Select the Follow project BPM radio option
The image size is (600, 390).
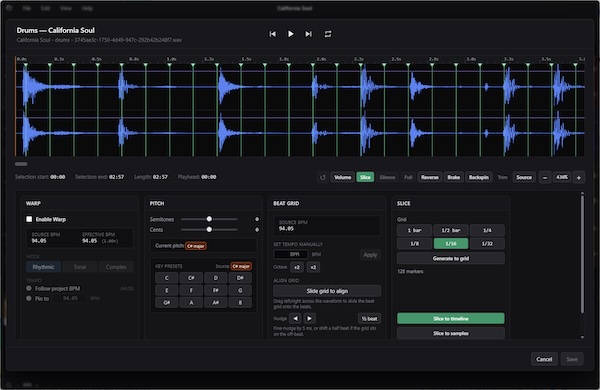29,288
